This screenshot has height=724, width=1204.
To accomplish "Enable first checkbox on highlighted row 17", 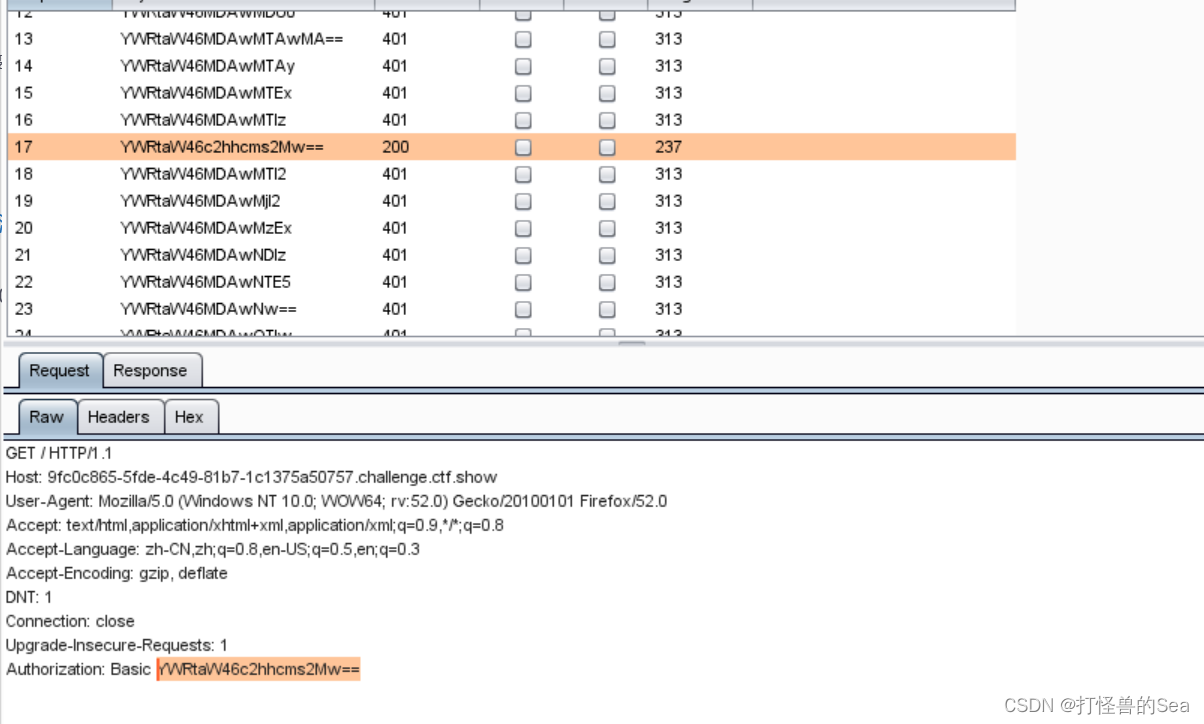I will click(522, 146).
